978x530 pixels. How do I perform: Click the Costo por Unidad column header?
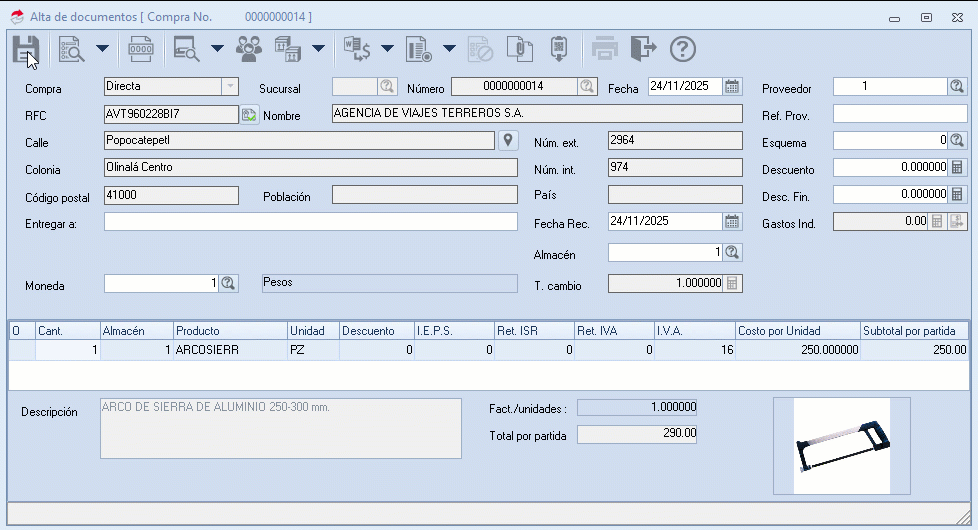(x=796, y=330)
